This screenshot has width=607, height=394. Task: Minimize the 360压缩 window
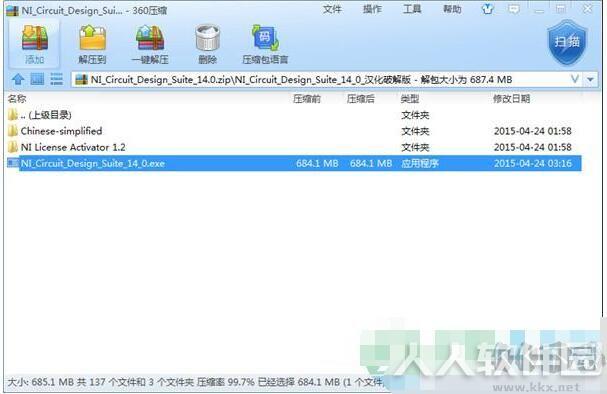pos(539,9)
